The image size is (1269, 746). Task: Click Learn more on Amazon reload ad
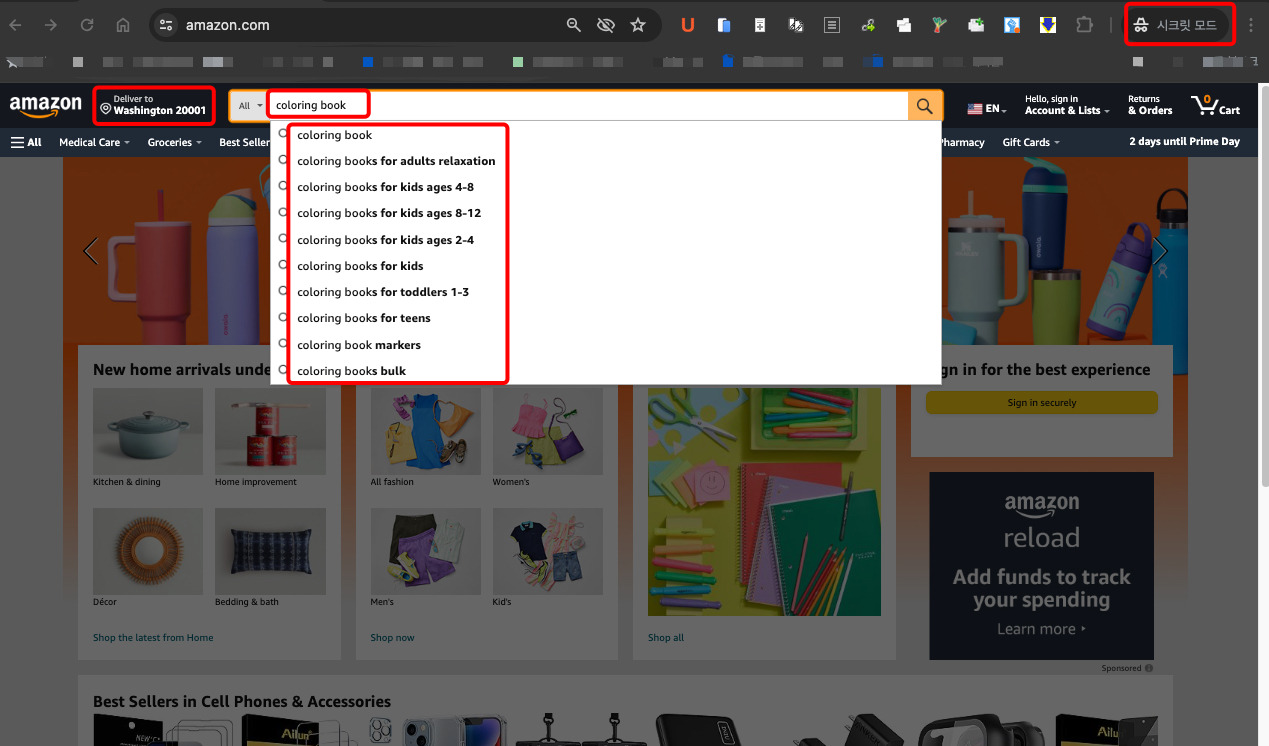click(1041, 629)
